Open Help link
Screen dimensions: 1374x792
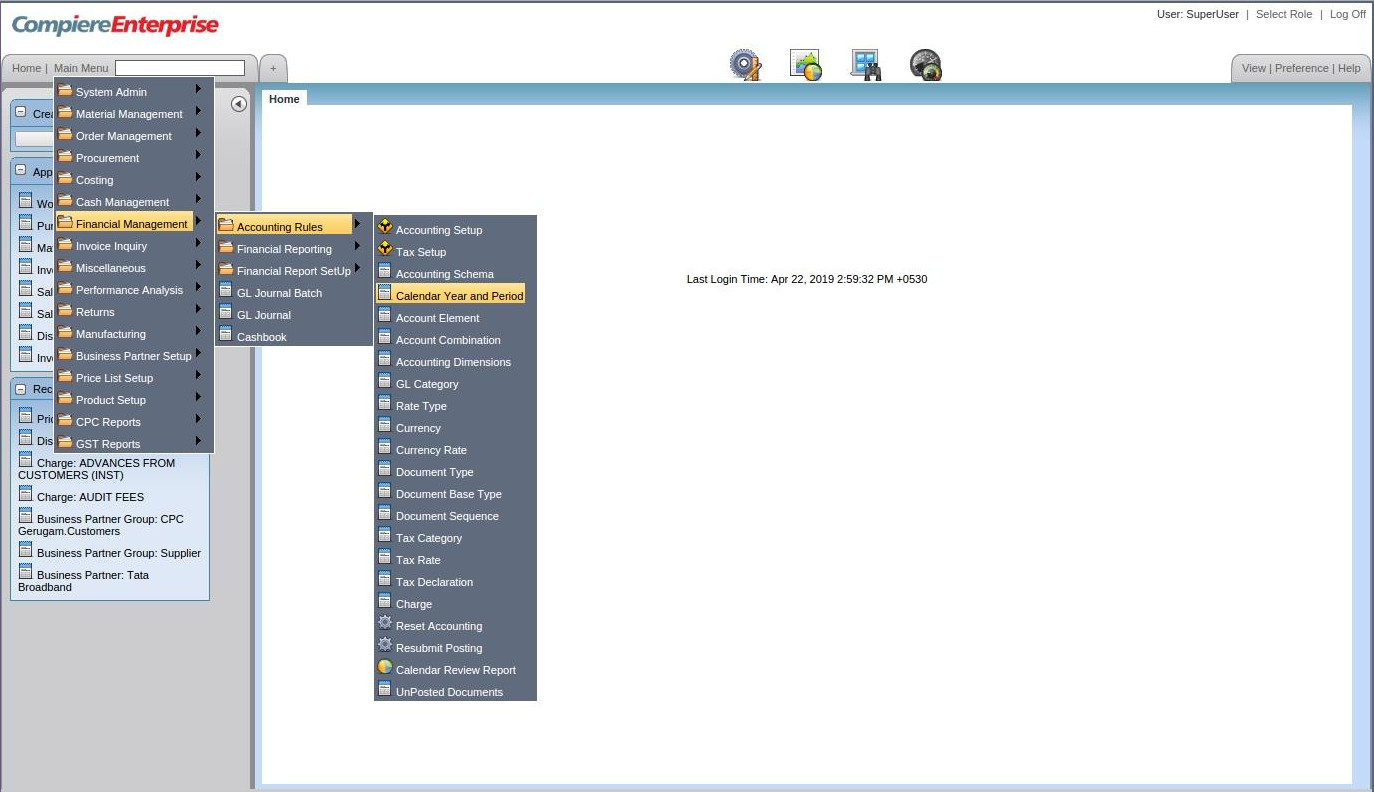tap(1349, 68)
